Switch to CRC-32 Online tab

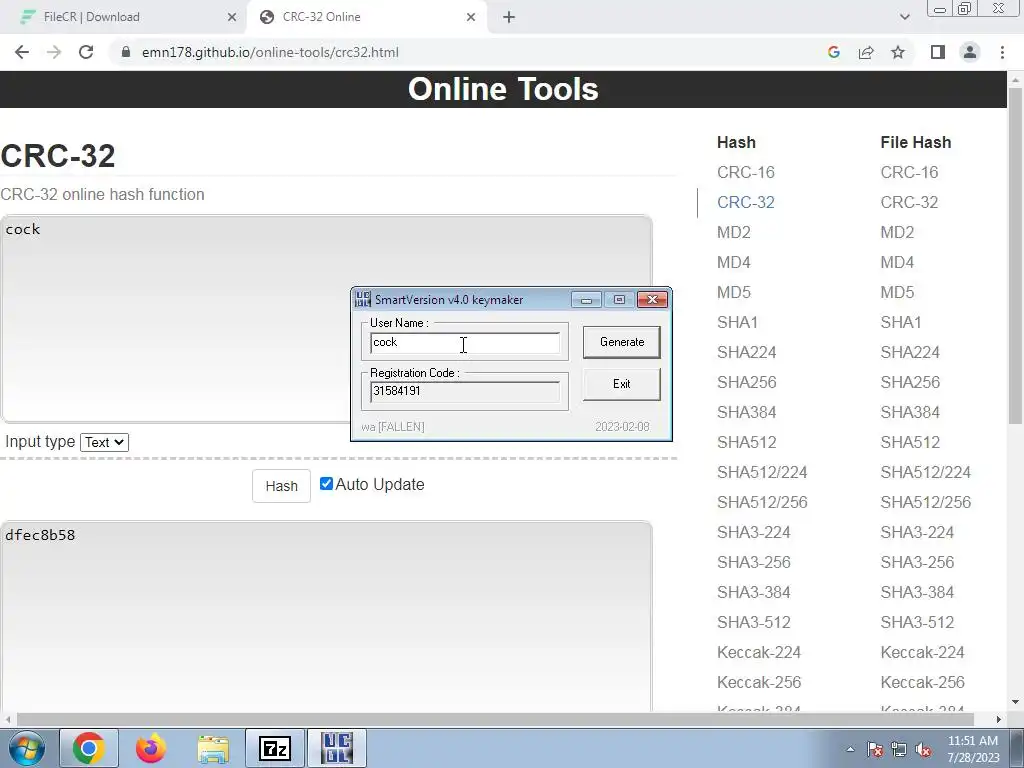366,17
